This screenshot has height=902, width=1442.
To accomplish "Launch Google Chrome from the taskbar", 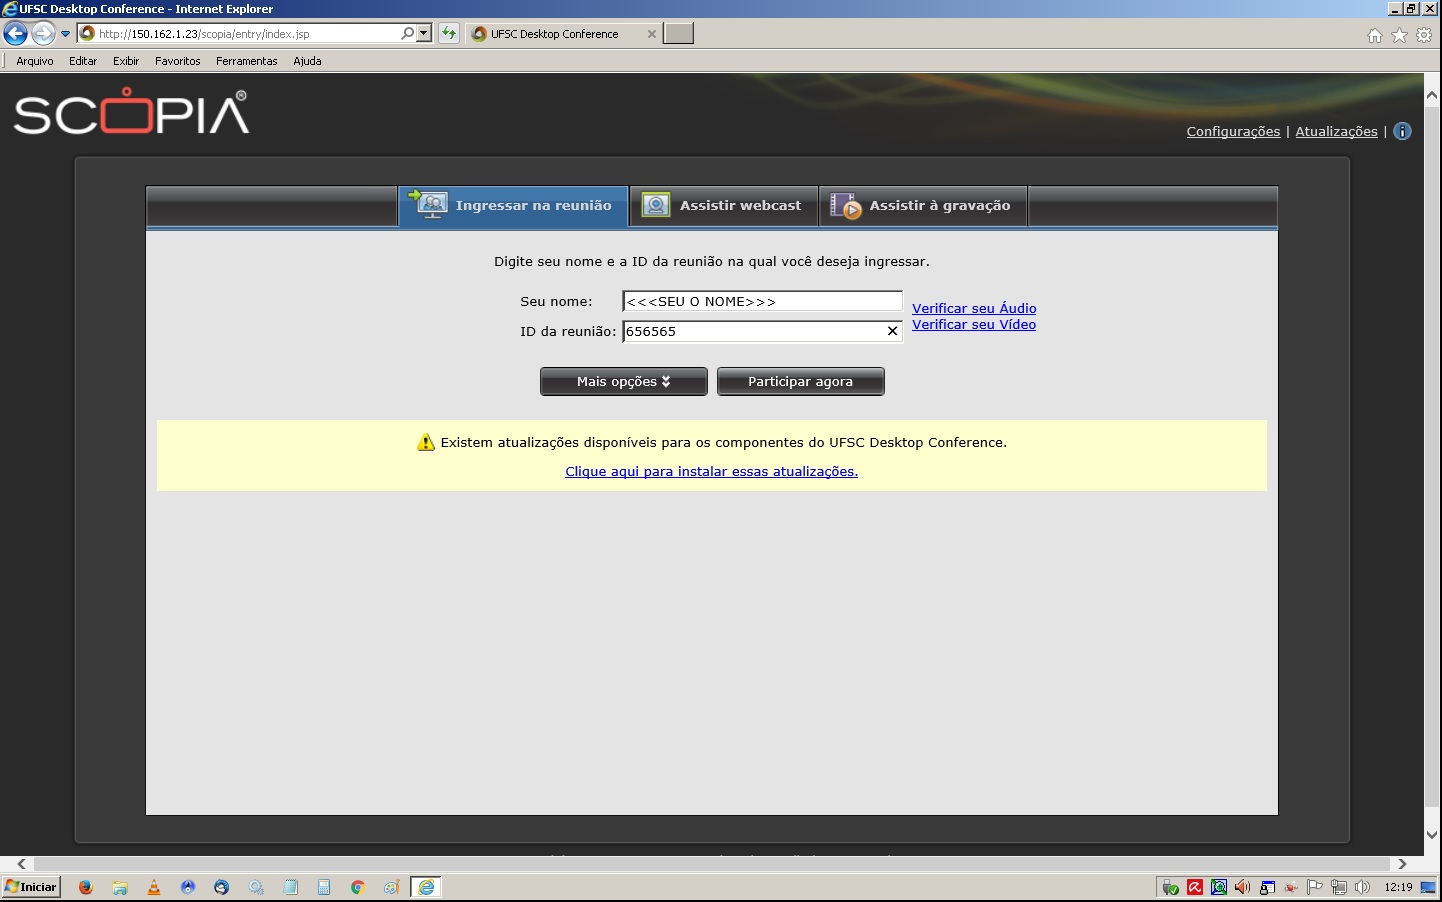I will [358, 887].
